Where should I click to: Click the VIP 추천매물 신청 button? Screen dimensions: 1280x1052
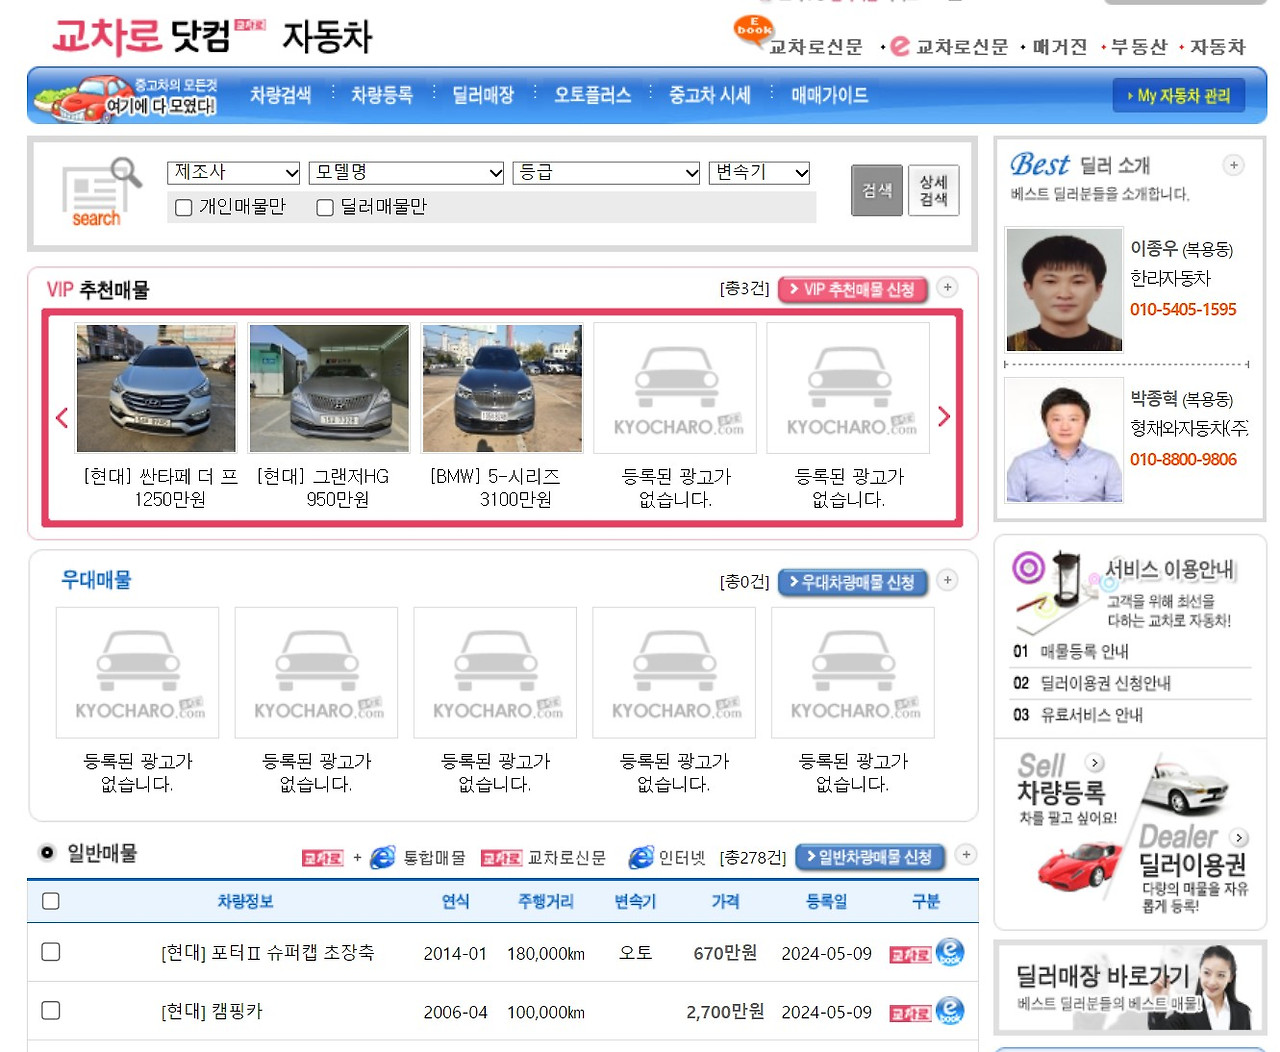pyautogui.click(x=853, y=289)
